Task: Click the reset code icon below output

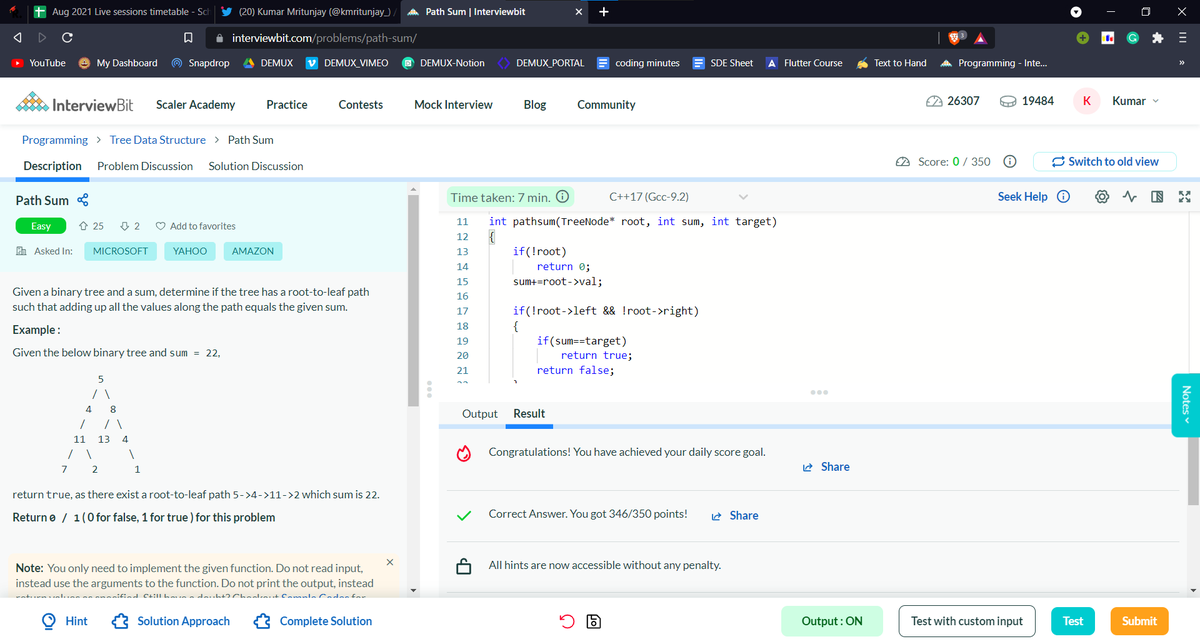Action: click(x=566, y=621)
